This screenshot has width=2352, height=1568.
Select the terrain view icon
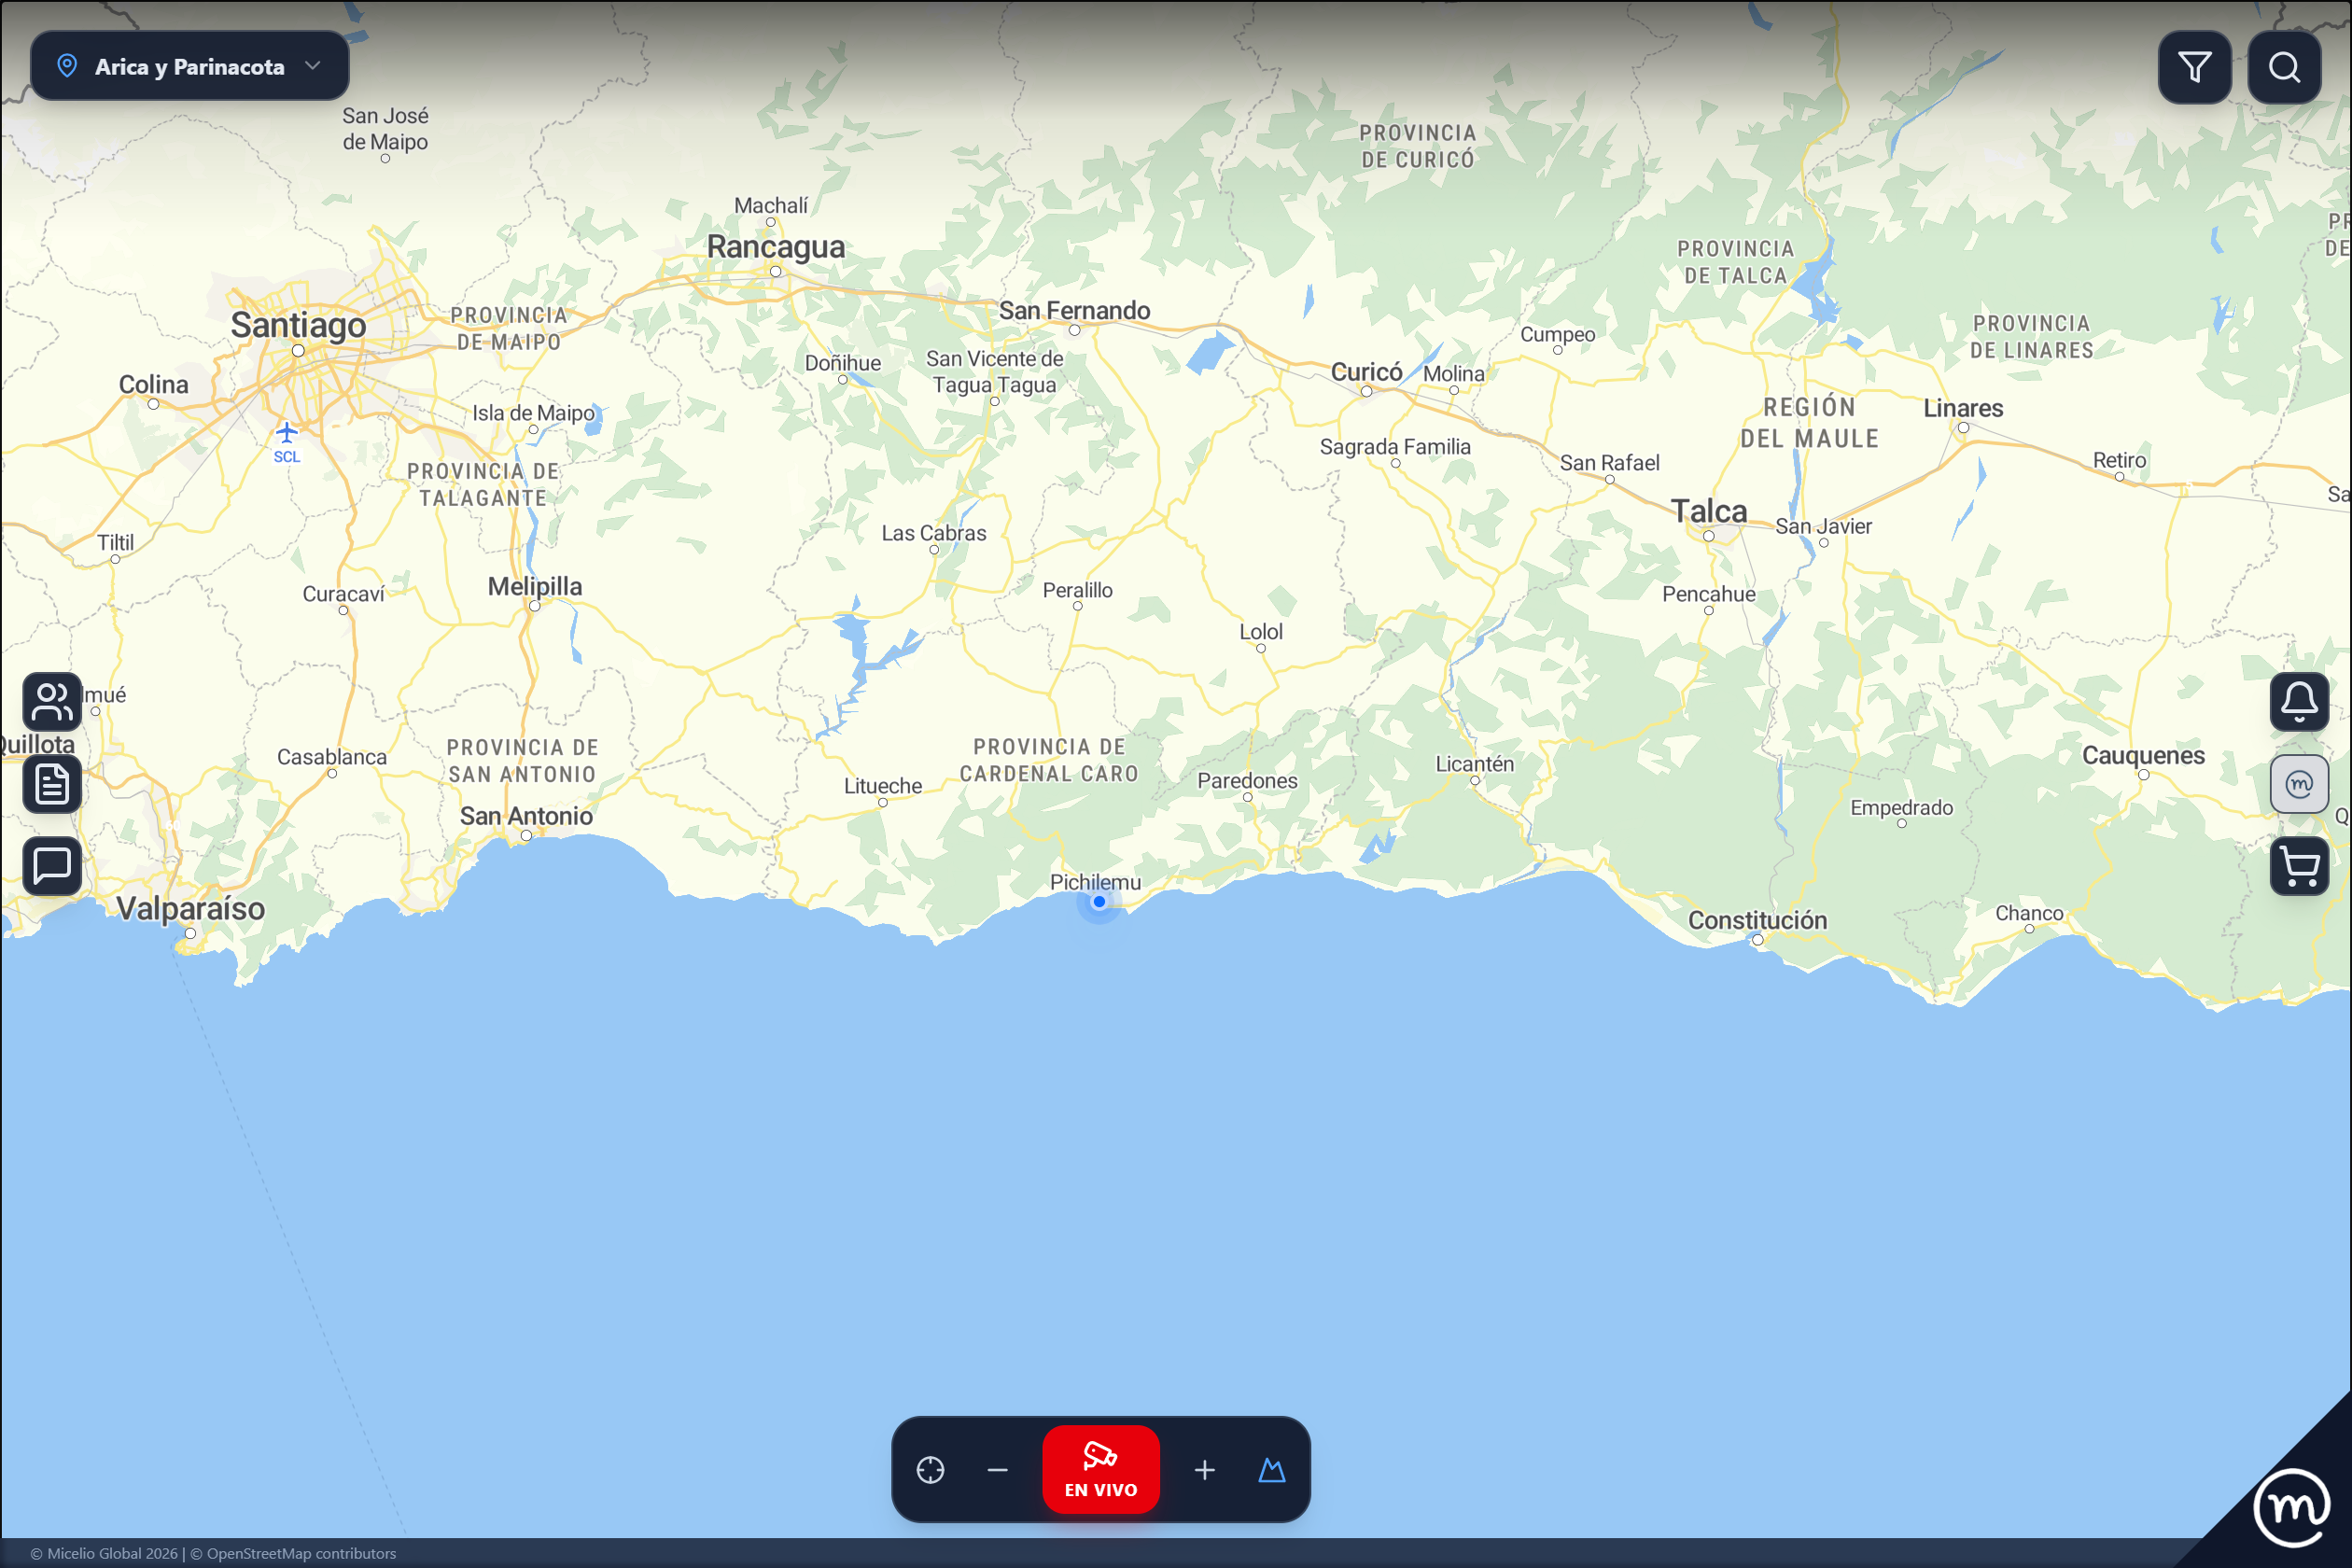coord(1271,1470)
